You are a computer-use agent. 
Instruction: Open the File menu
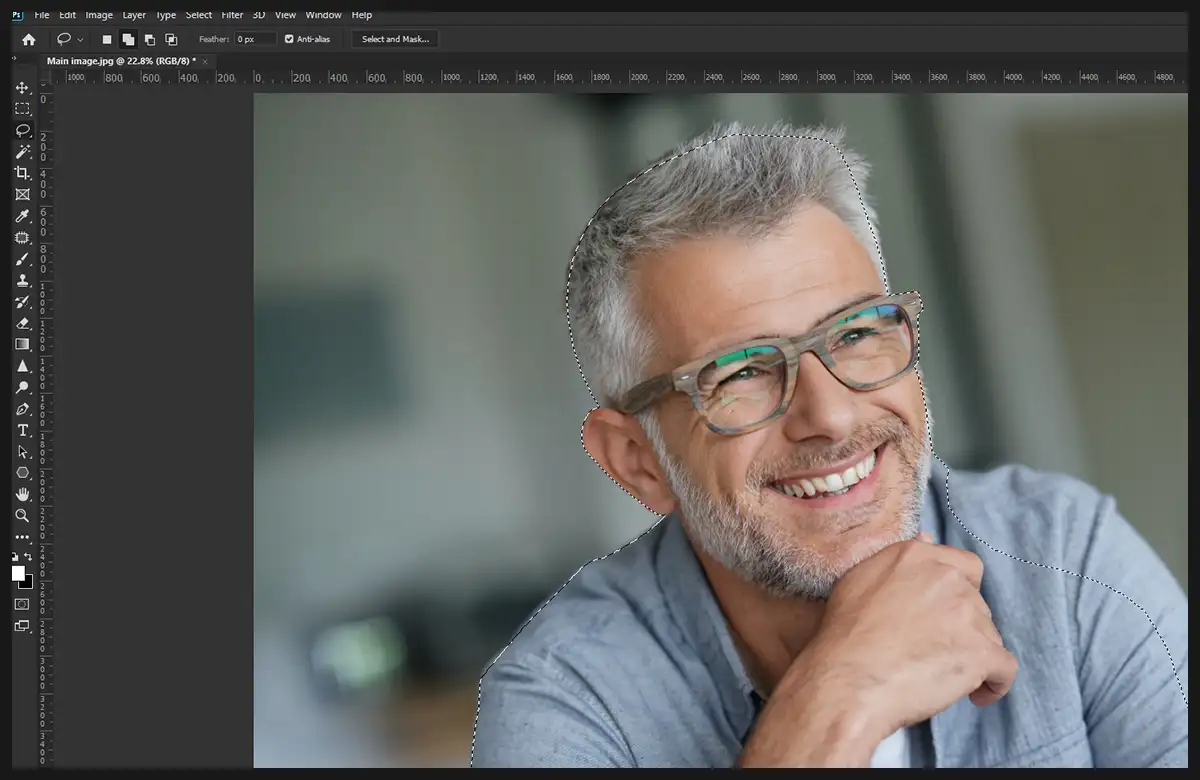click(x=42, y=15)
